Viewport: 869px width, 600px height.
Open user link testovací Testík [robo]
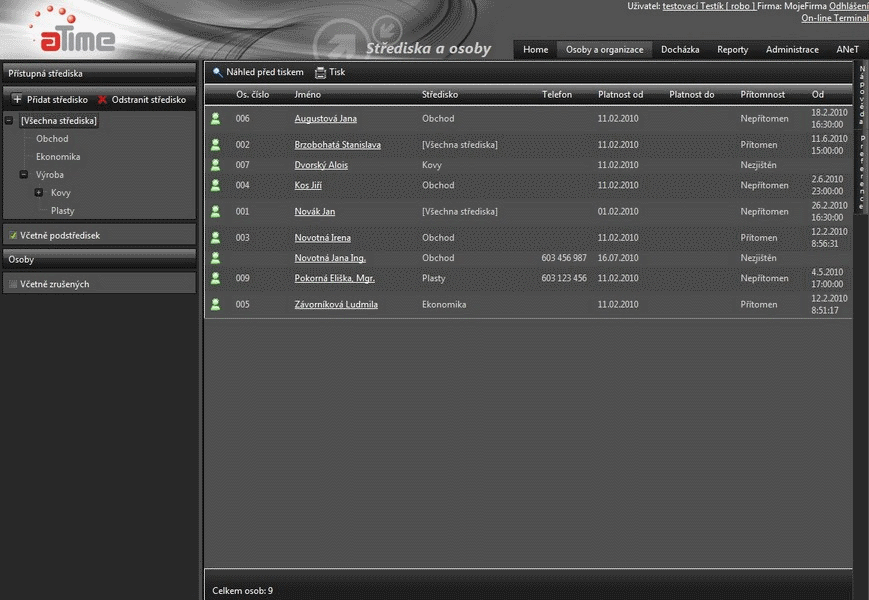(x=709, y=6)
